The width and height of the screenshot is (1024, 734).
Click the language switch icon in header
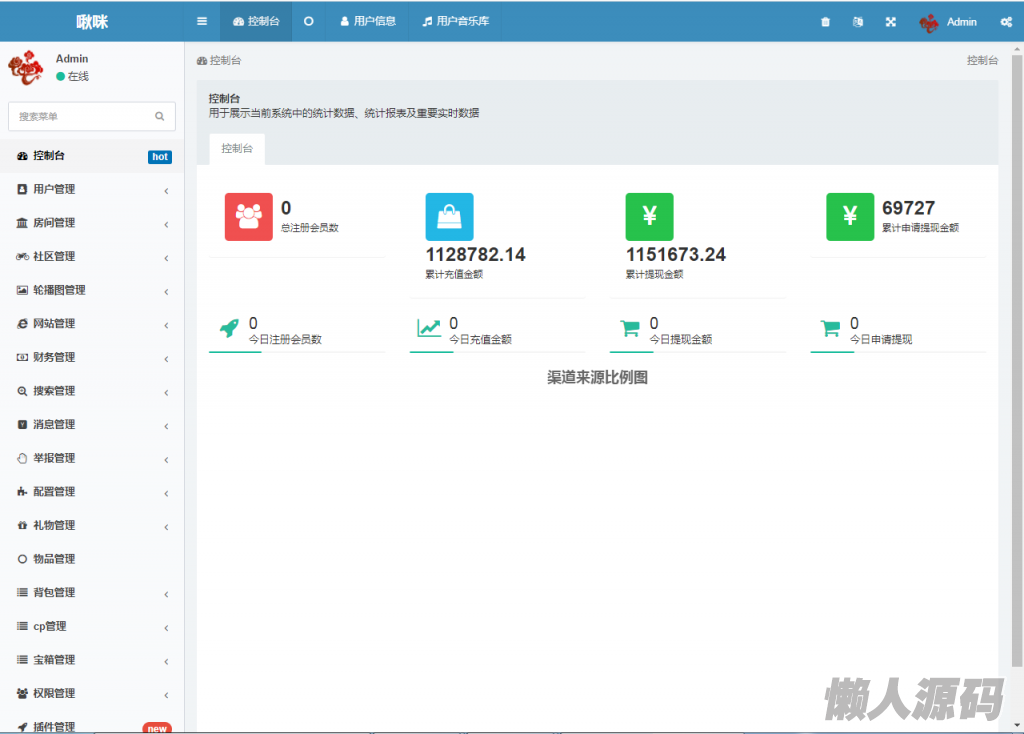tap(857, 22)
